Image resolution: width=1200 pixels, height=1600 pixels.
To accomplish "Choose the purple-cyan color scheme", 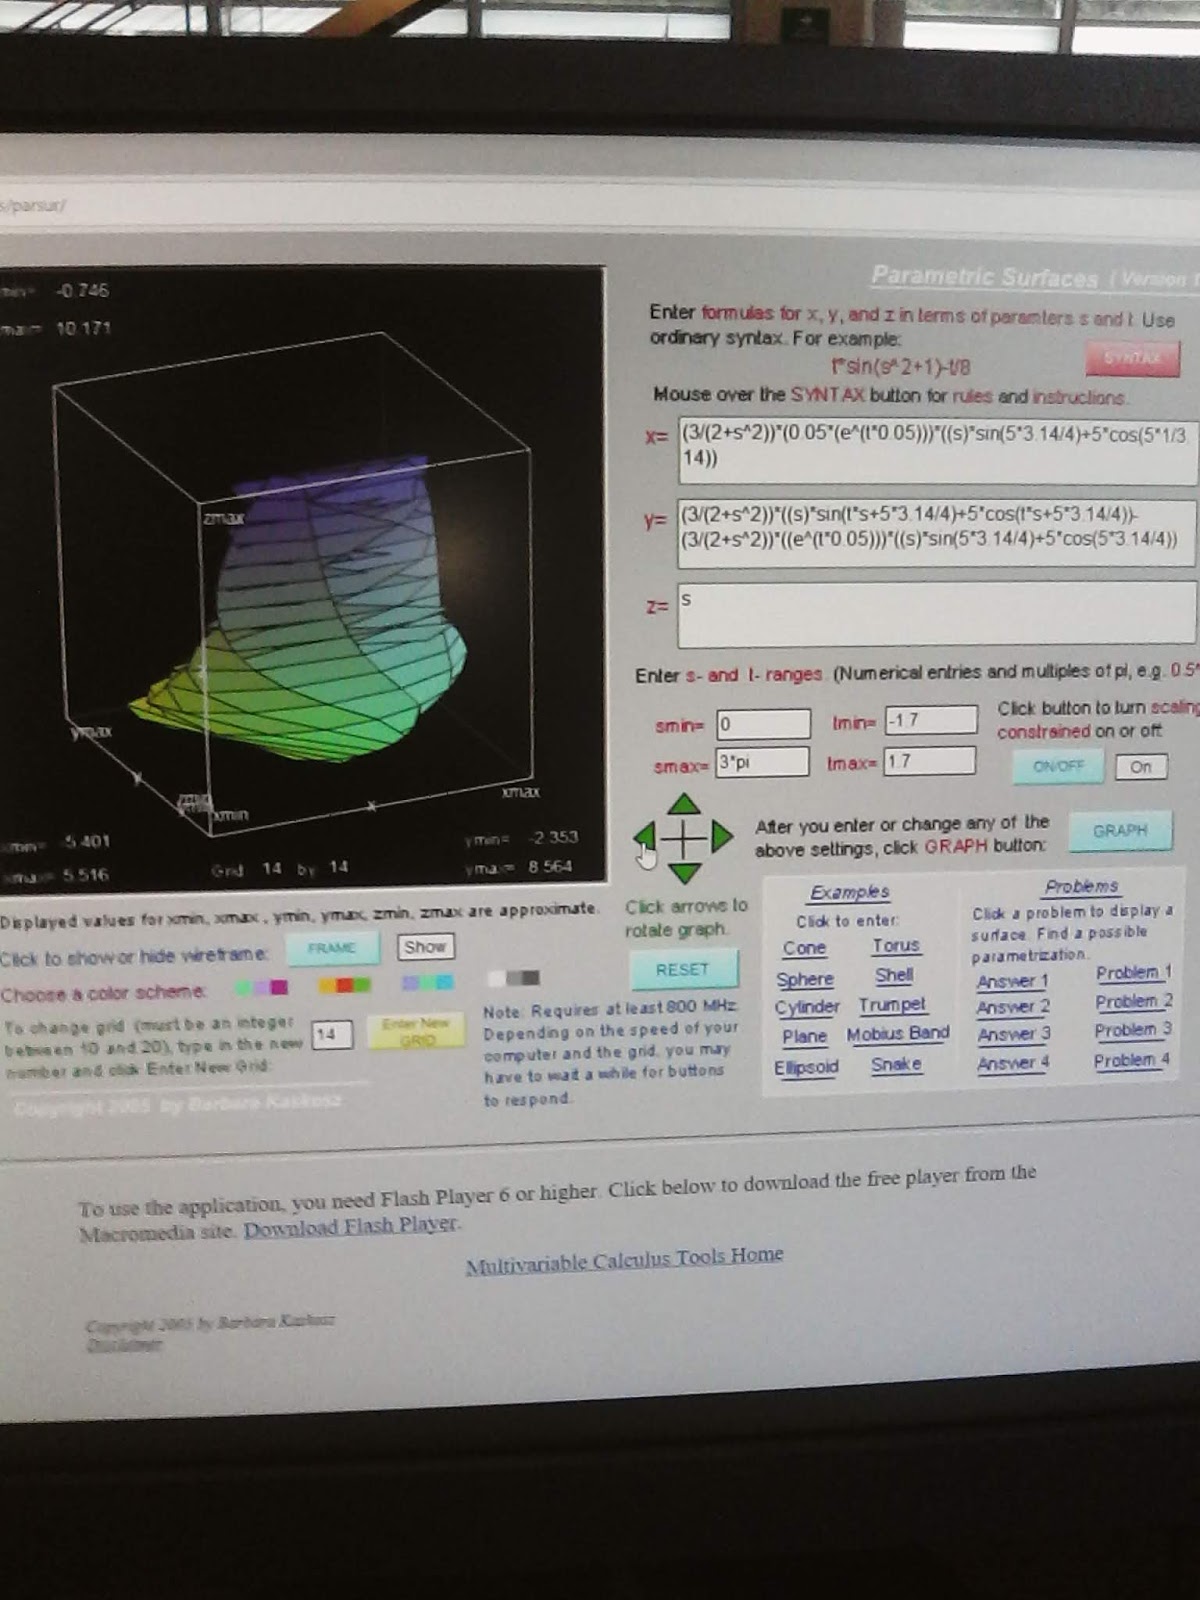I will (427, 983).
